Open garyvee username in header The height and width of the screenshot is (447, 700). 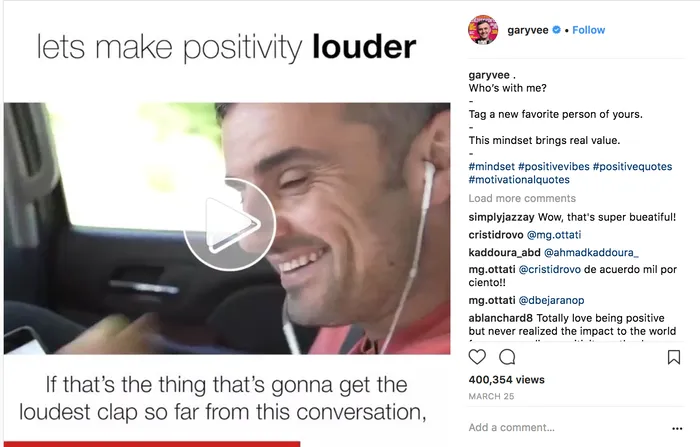coord(528,30)
